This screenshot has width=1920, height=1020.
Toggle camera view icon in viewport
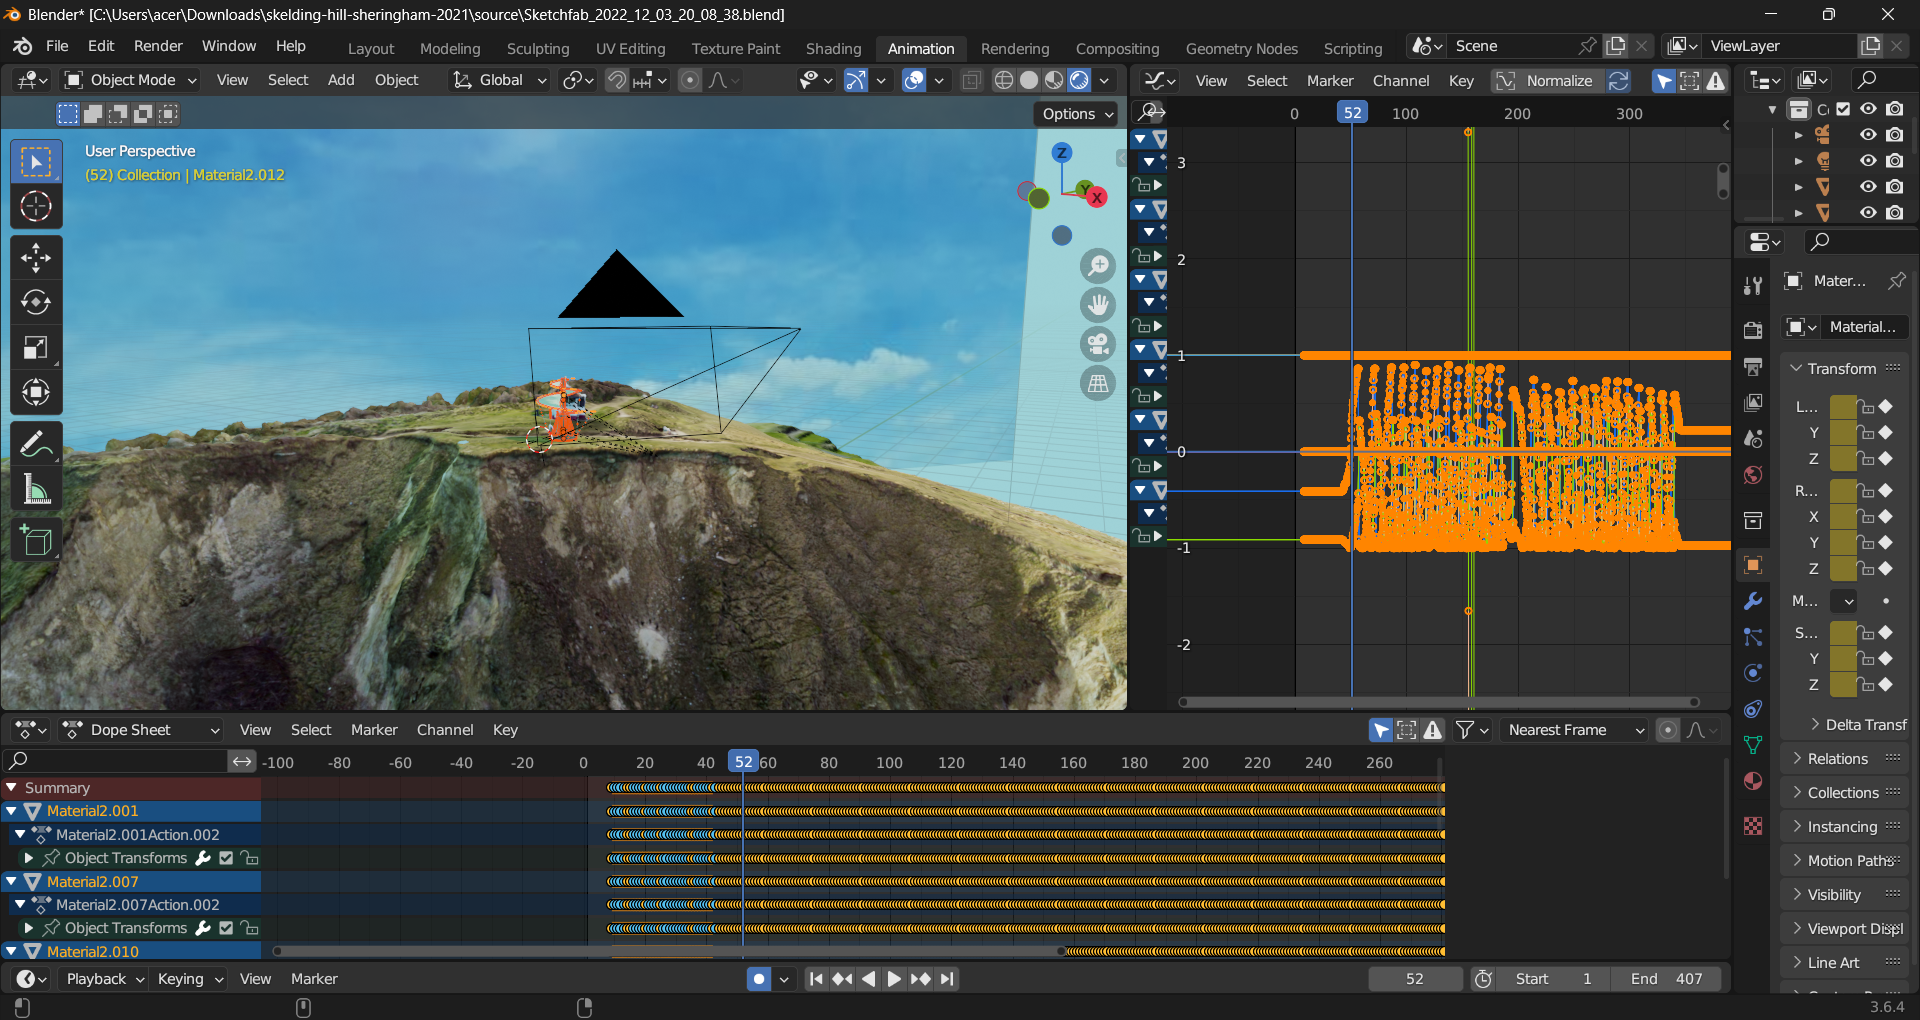coord(1098,343)
